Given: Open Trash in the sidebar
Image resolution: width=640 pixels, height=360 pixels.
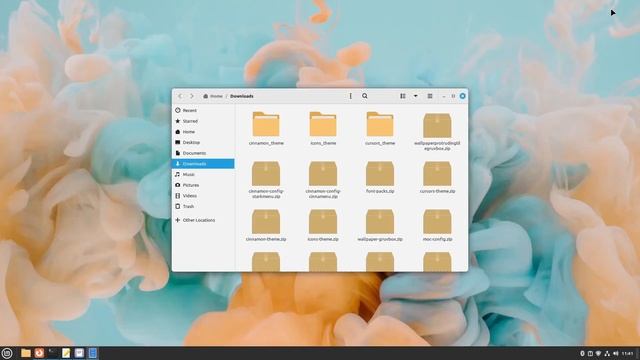Looking at the screenshot, I should (203, 206).
